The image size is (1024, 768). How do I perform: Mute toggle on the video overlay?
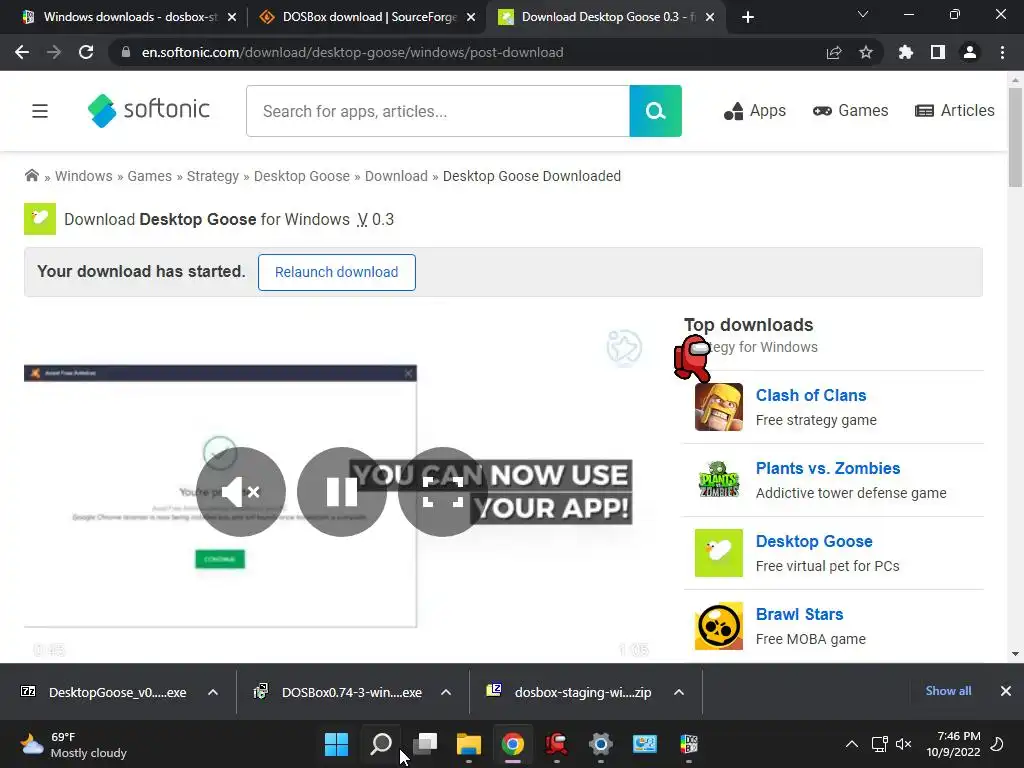pos(241,492)
